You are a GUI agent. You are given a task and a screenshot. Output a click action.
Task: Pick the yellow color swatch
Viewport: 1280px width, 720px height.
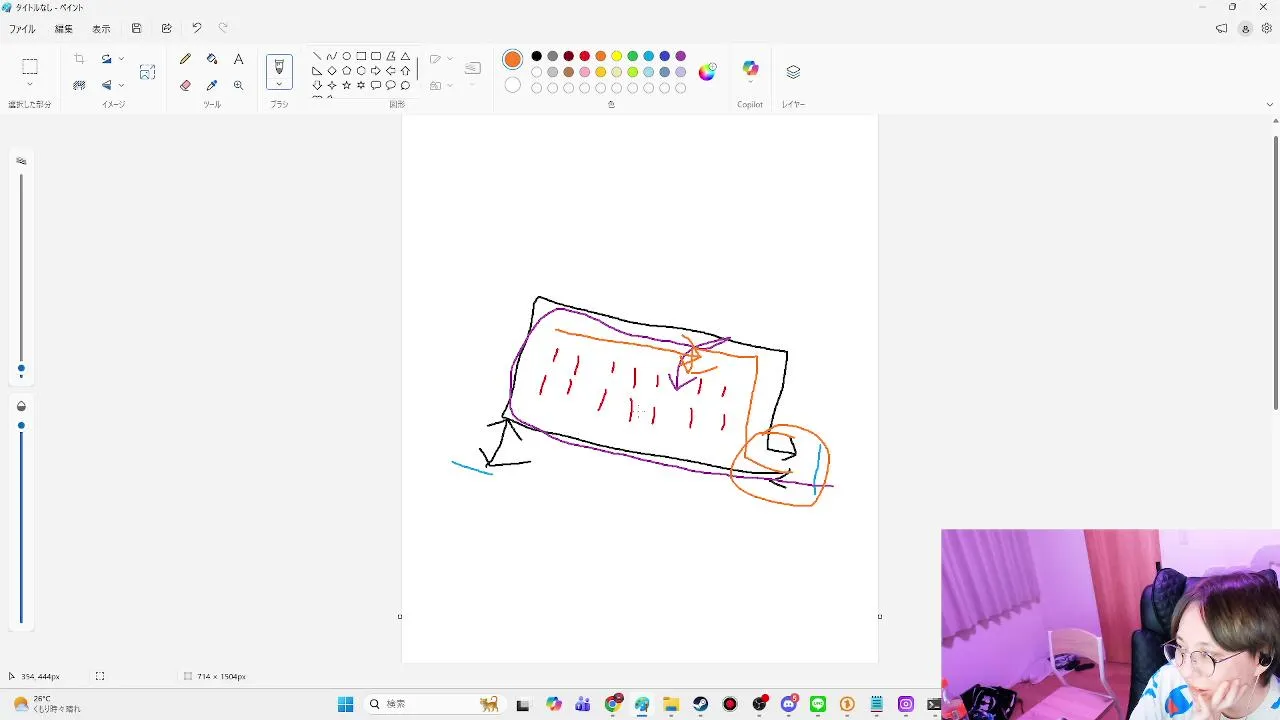[617, 56]
